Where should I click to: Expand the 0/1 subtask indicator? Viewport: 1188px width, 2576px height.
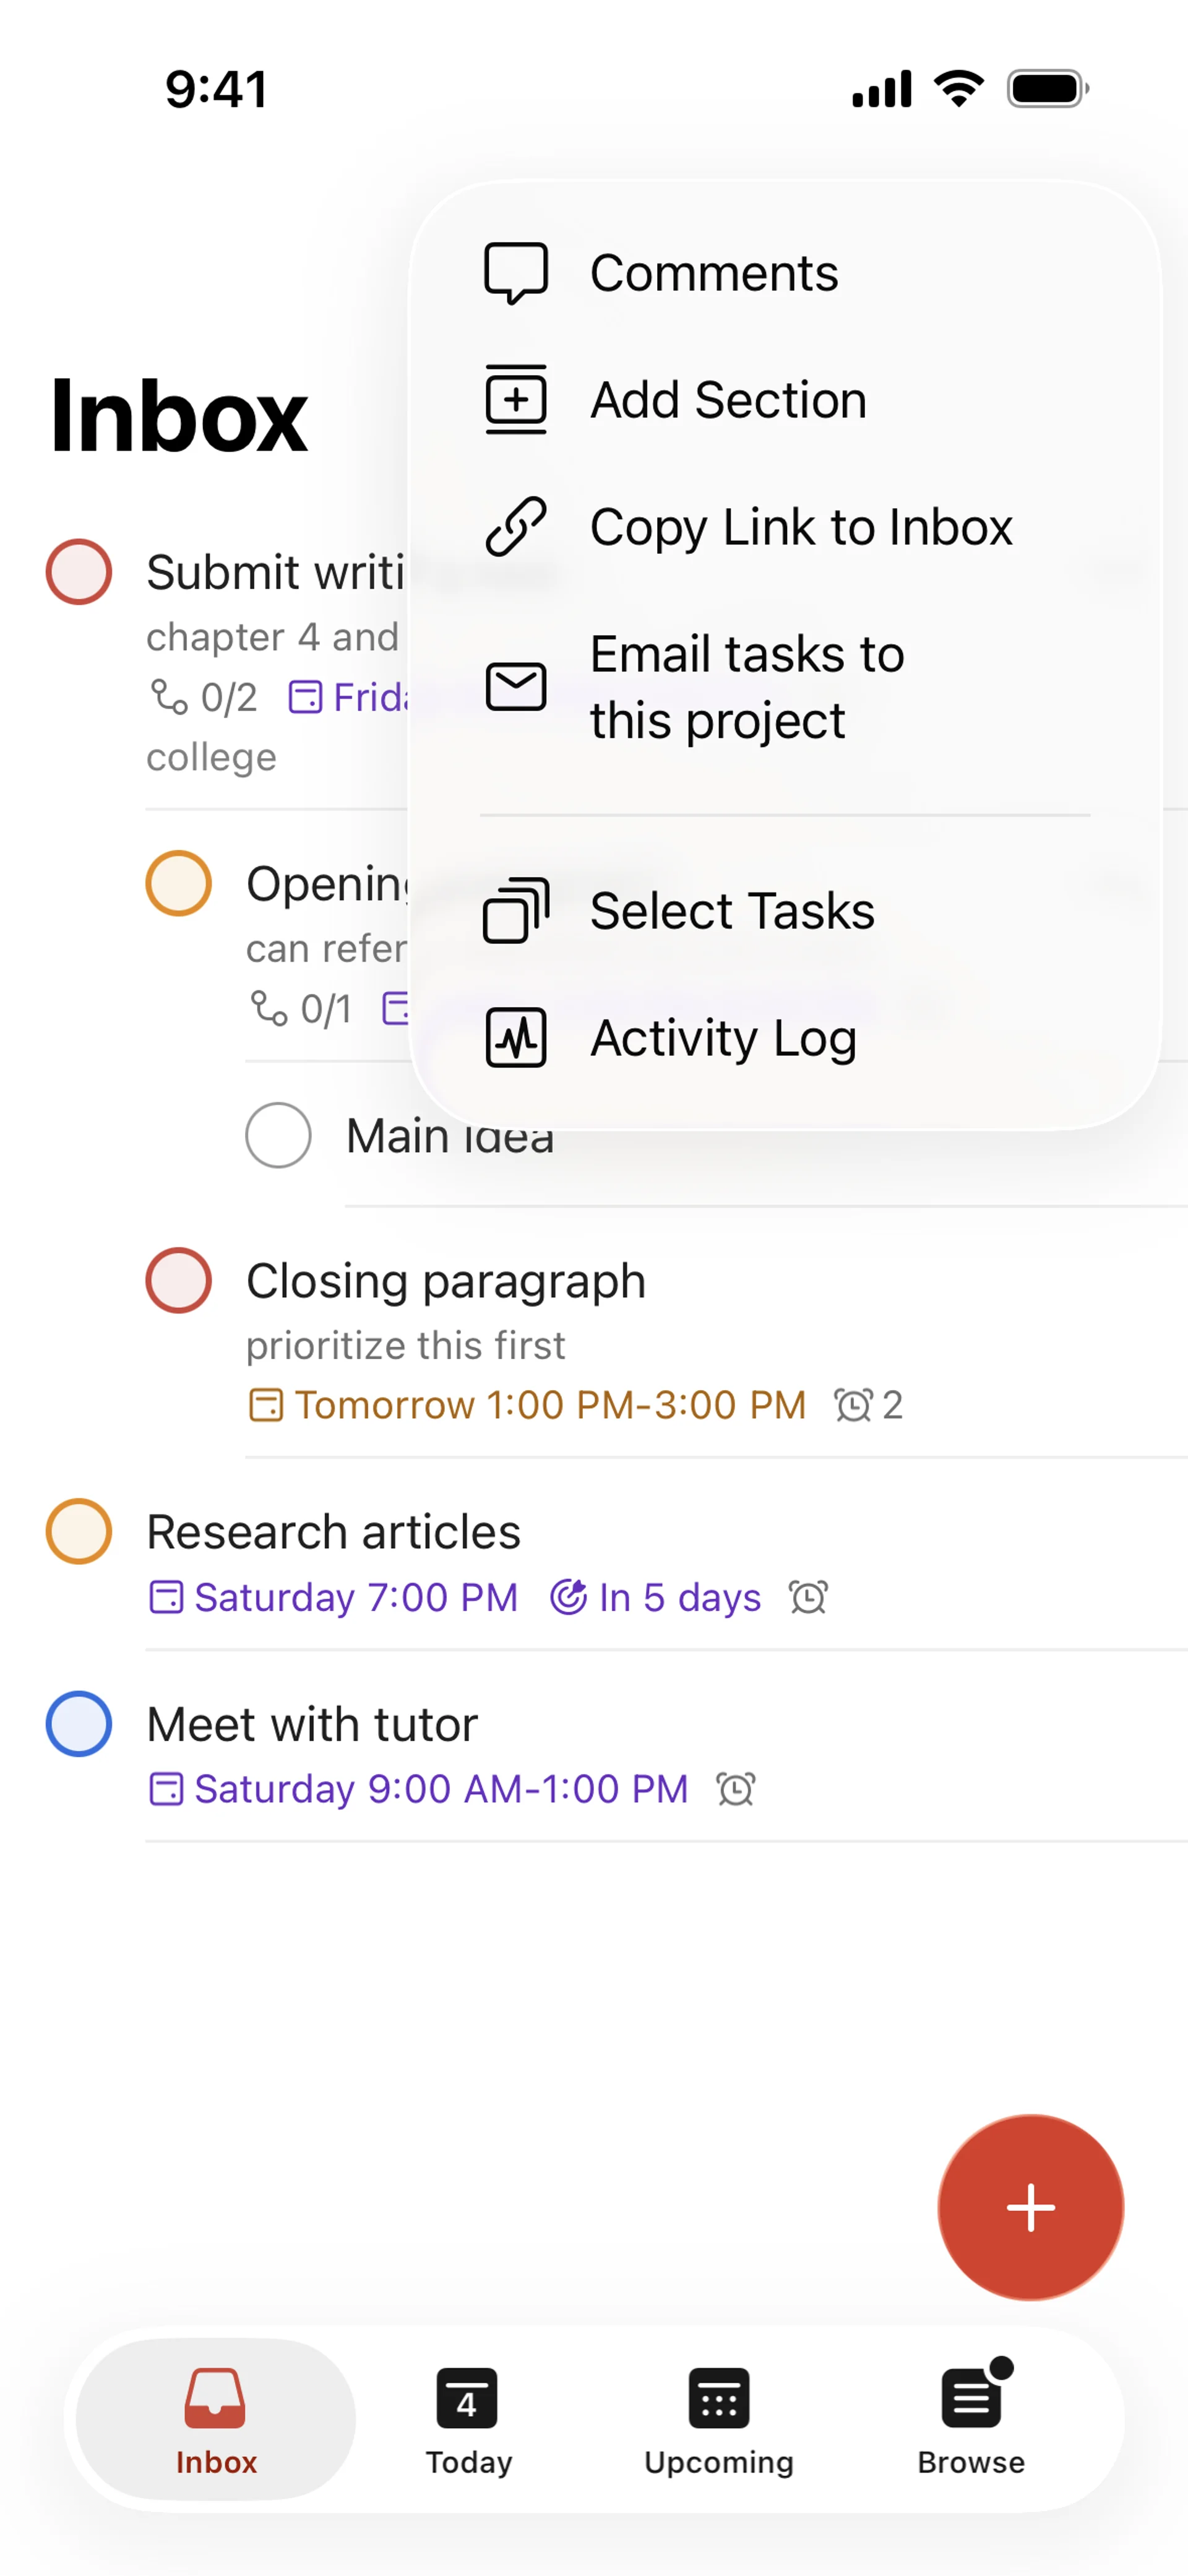(x=302, y=1009)
